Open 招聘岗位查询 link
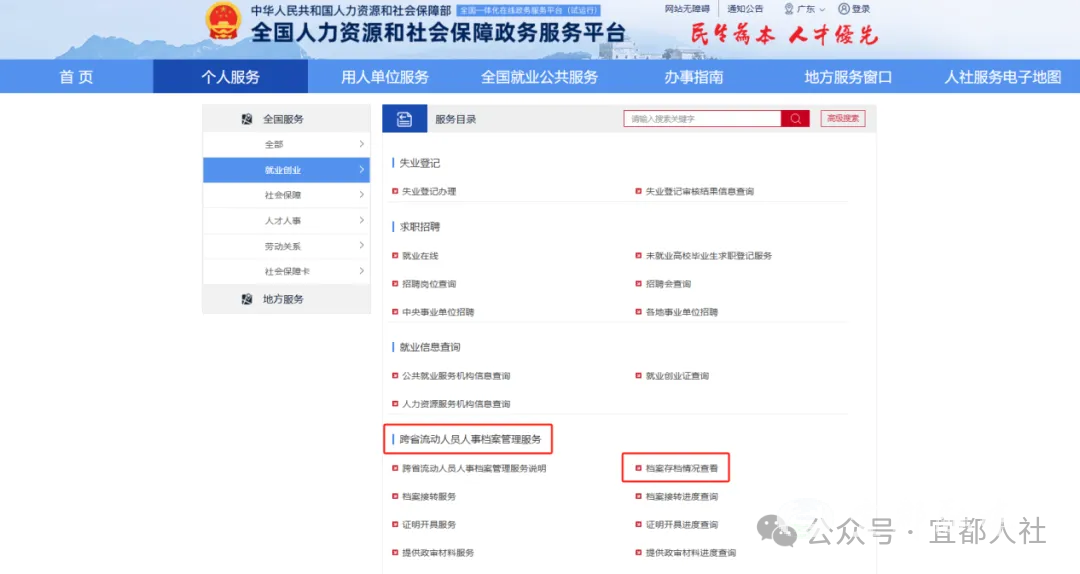 tap(429, 284)
